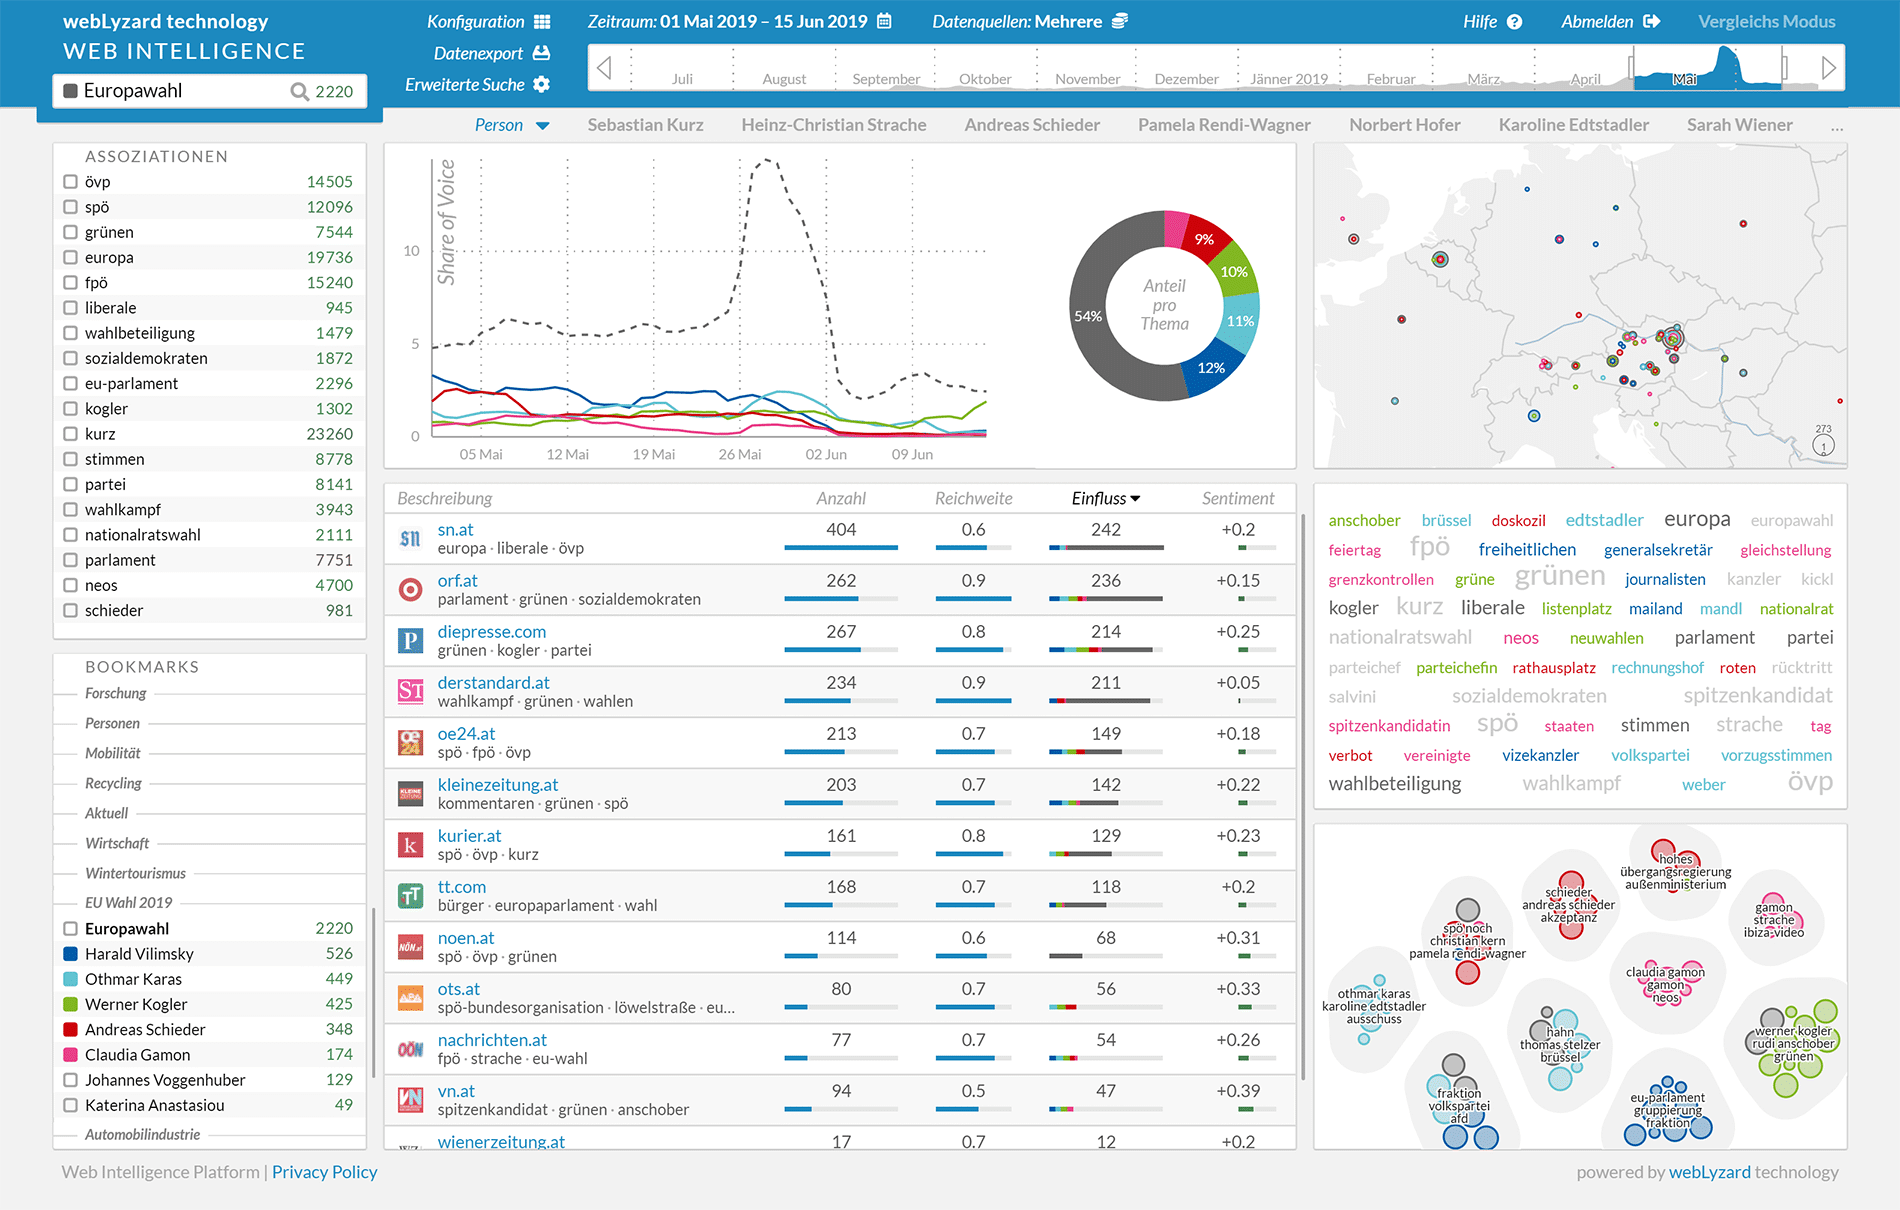The height and width of the screenshot is (1210, 1900).
Task: Select Sebastian Kurz person tab
Action: click(x=645, y=125)
